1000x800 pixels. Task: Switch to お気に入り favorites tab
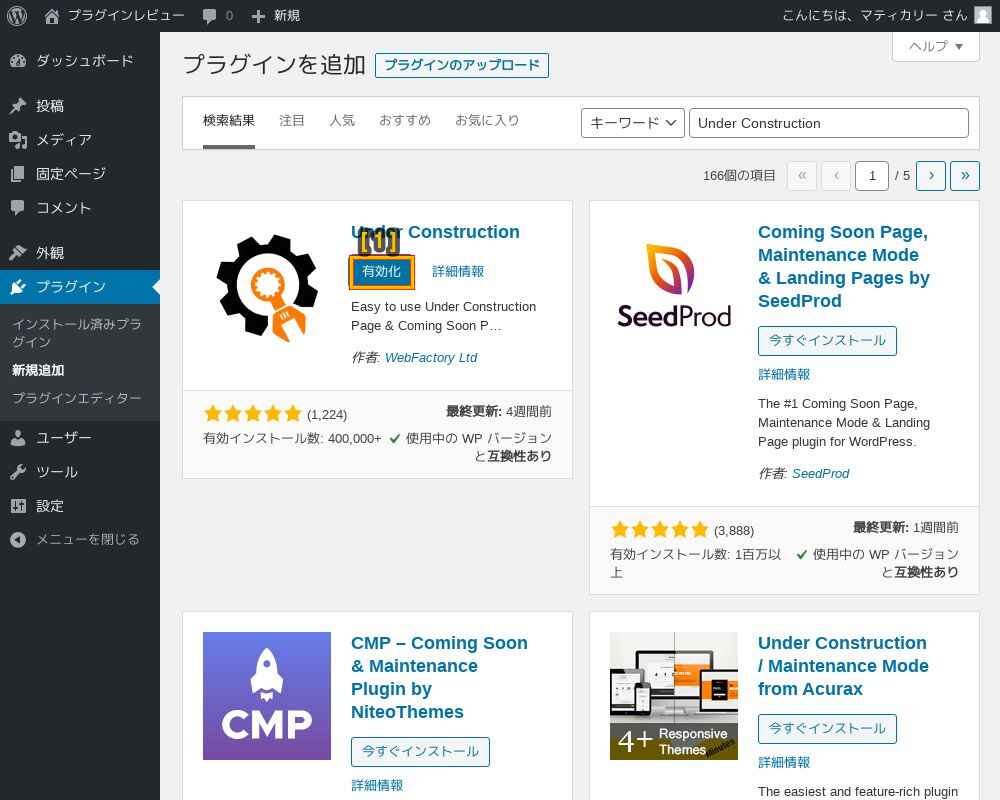pyautogui.click(x=487, y=121)
